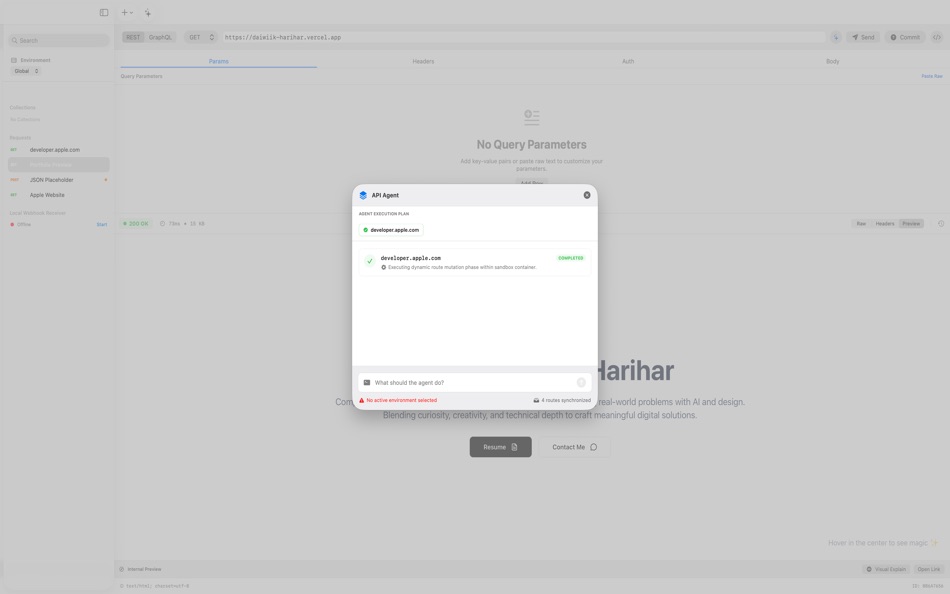This screenshot has height=594, width=950.
Task: Select developer.apple.com request in sidebar
Action: tap(59, 150)
